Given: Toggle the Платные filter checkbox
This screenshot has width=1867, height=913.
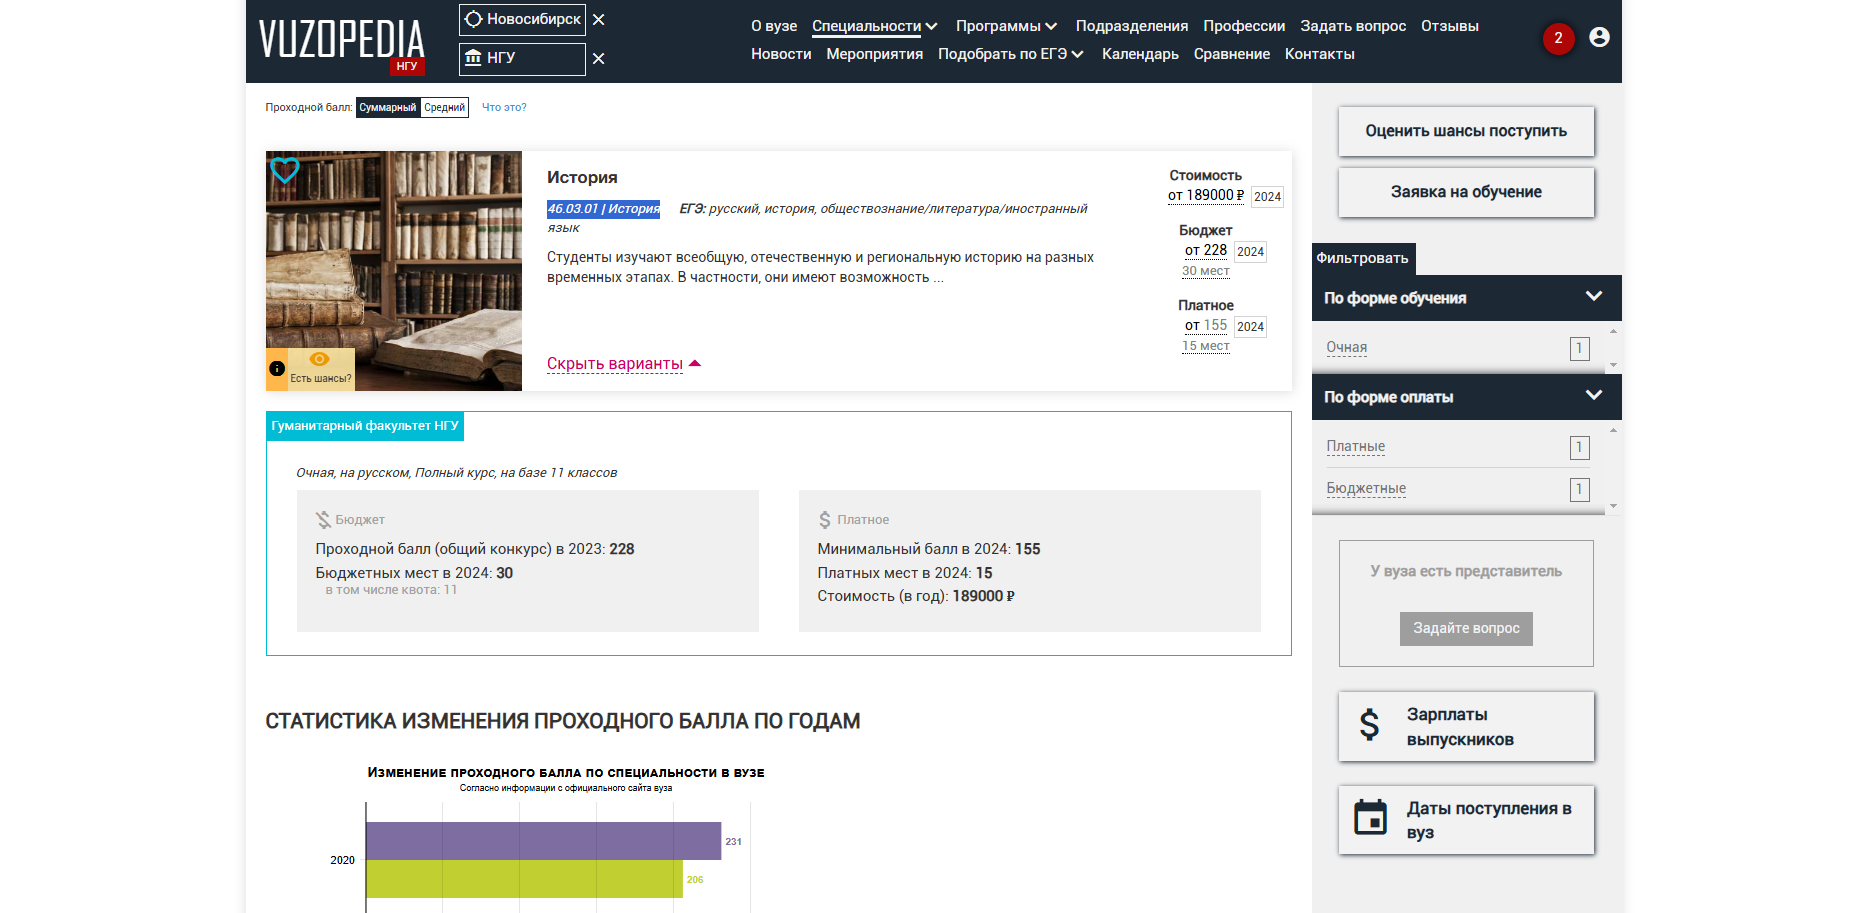Looking at the screenshot, I should pyautogui.click(x=1580, y=448).
